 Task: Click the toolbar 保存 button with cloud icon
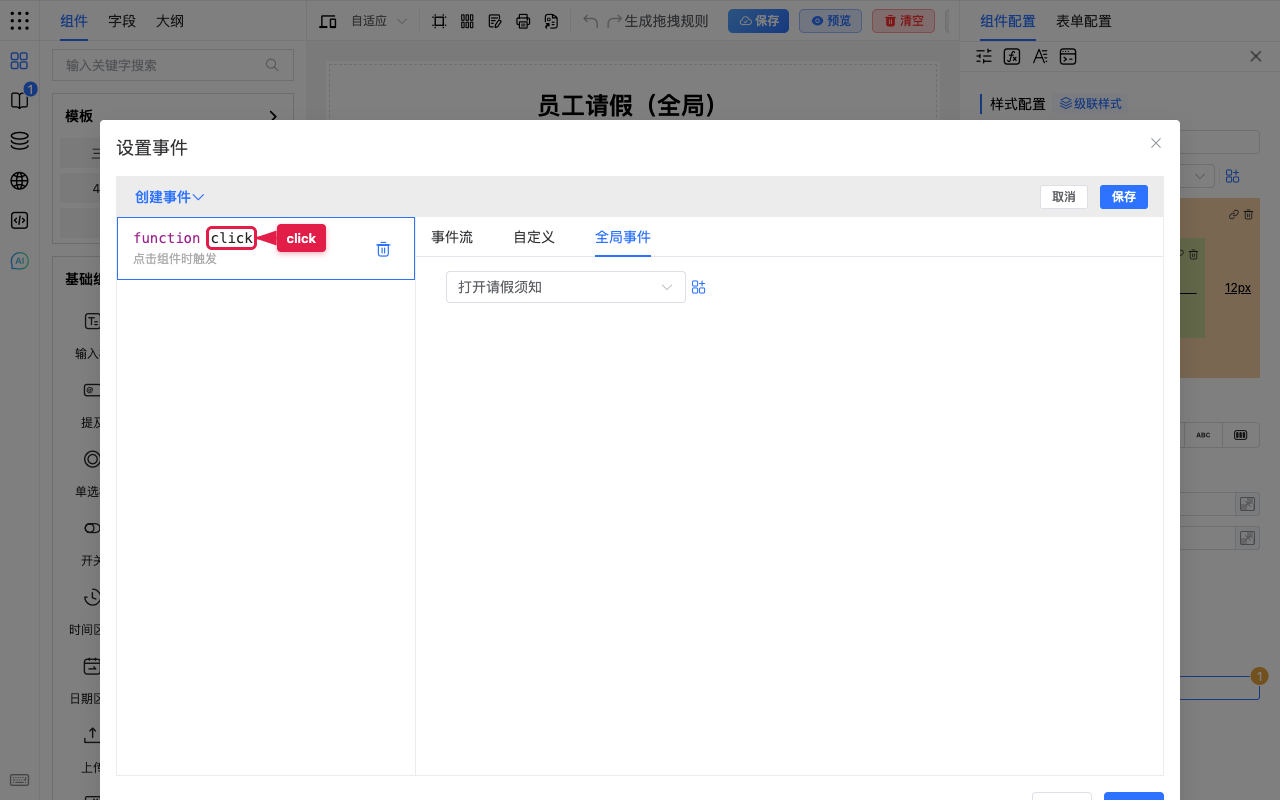point(758,21)
